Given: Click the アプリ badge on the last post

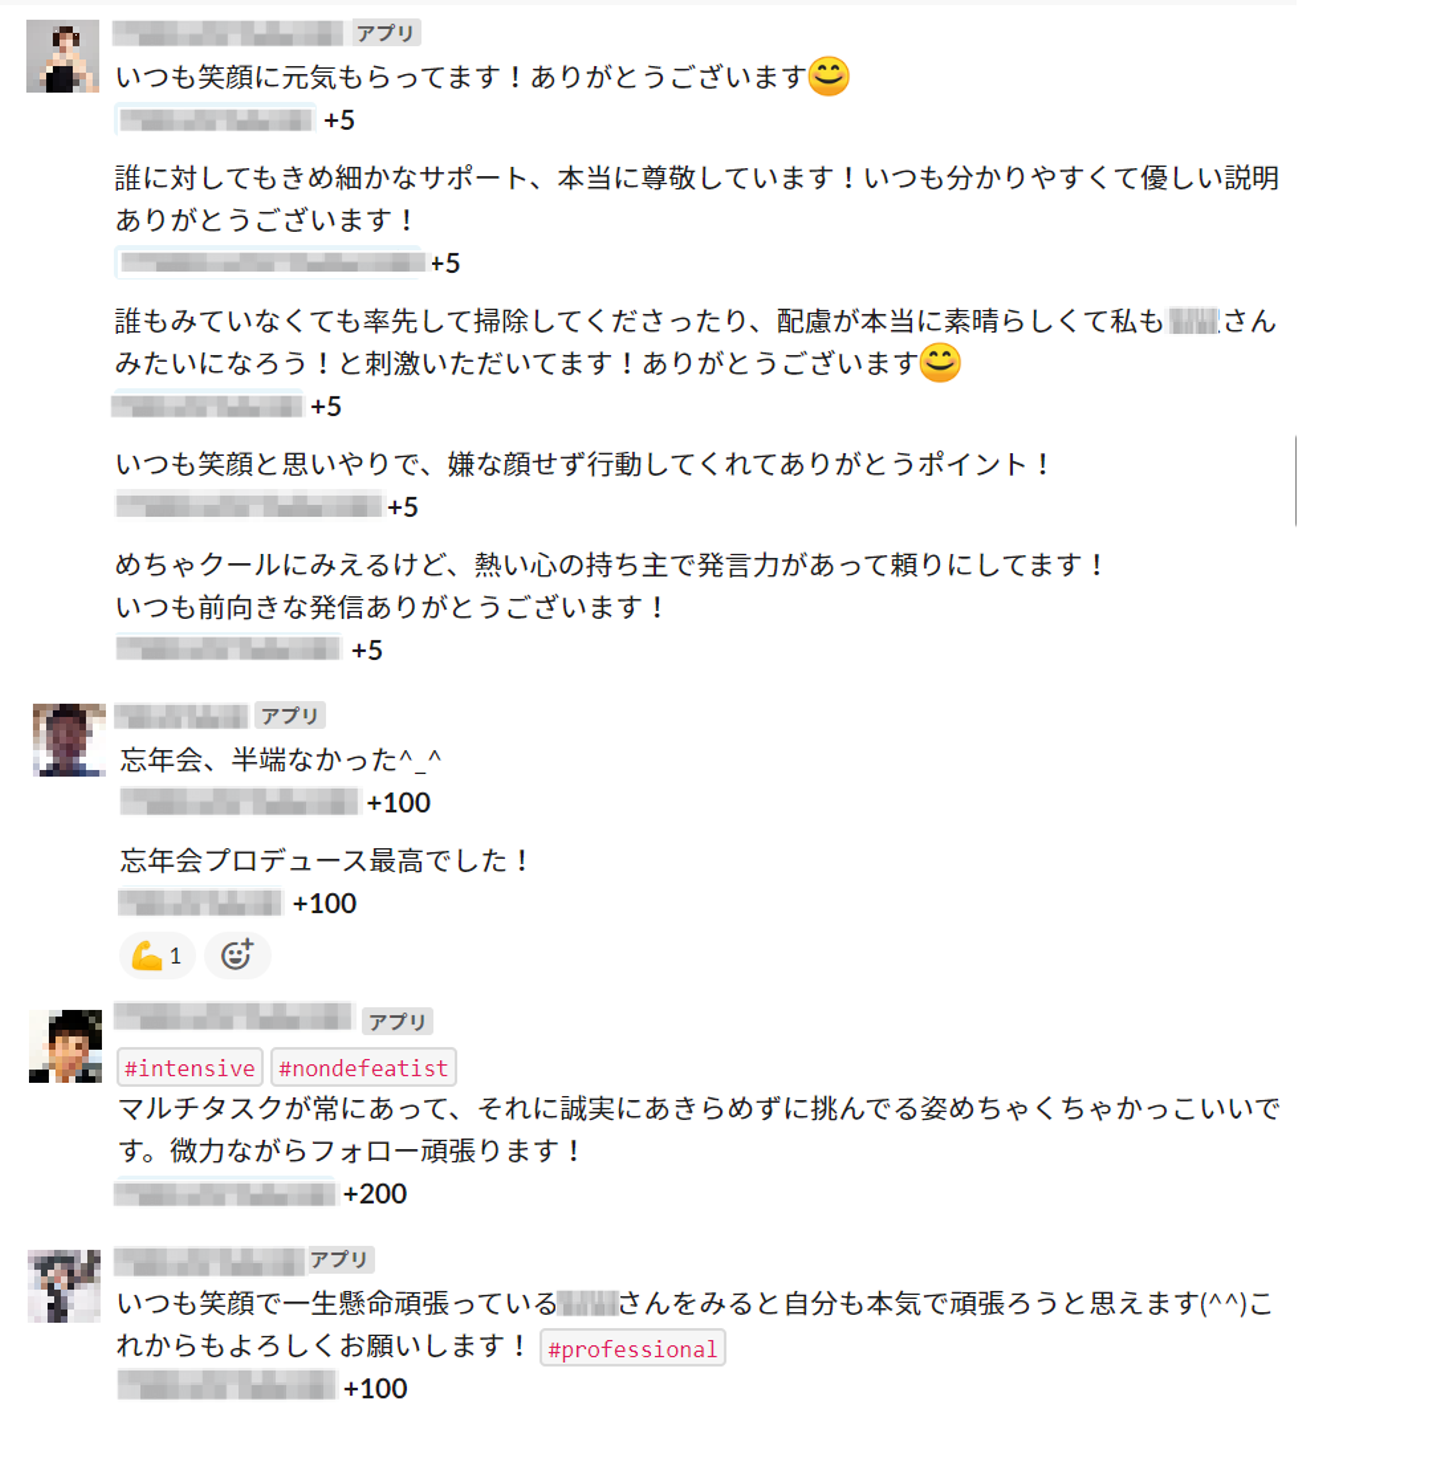Looking at the screenshot, I should click(339, 1260).
